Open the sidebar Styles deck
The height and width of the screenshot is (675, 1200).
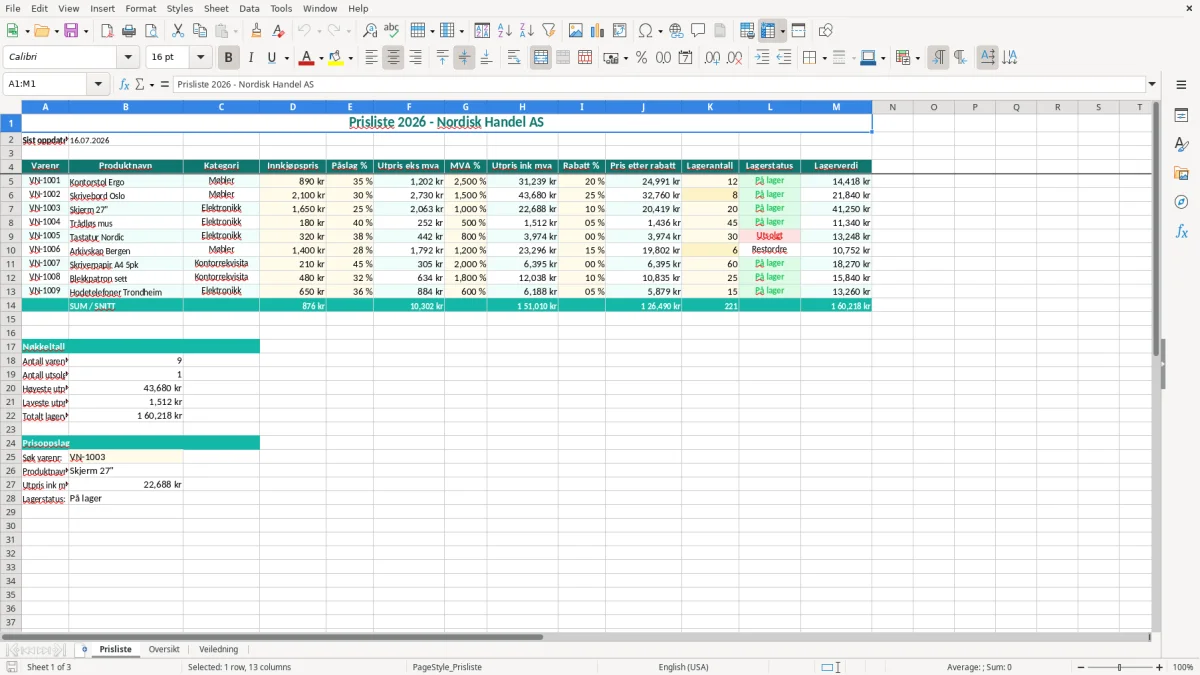pyautogui.click(x=1181, y=144)
